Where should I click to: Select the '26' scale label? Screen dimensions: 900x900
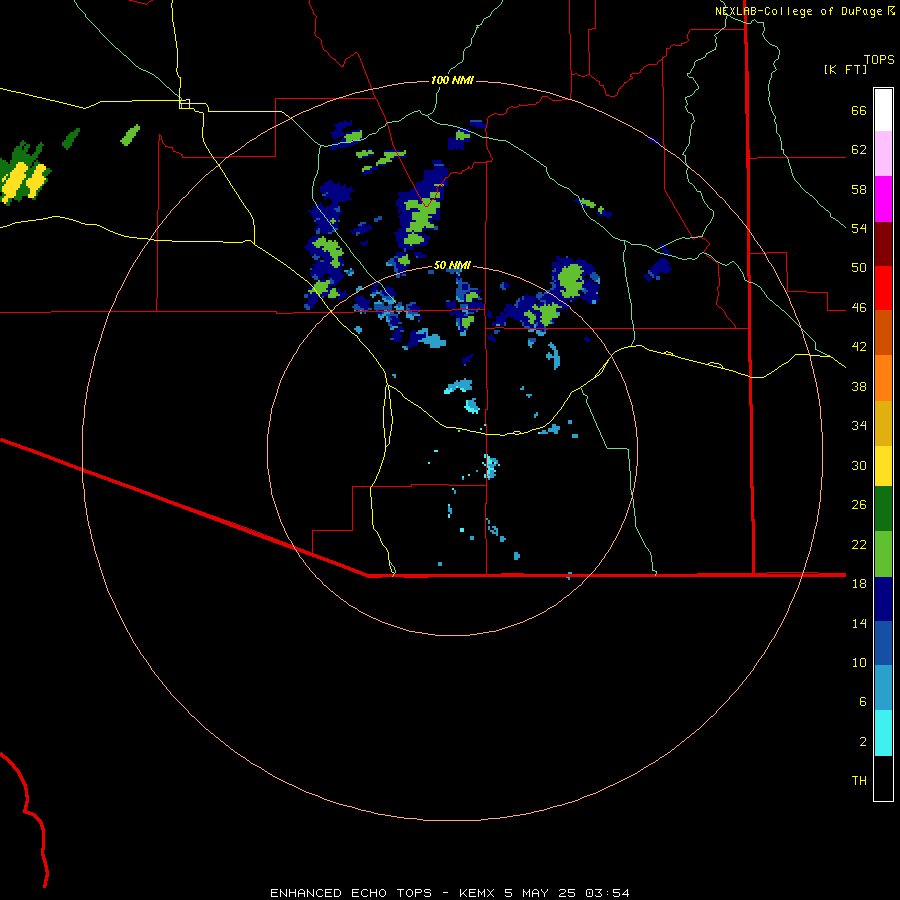pyautogui.click(x=859, y=505)
